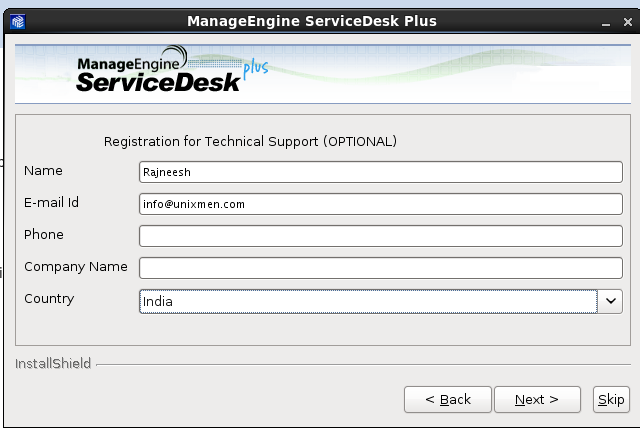Focus the Name field containing Rajneesh
The width and height of the screenshot is (640, 431).
[x=380, y=172]
